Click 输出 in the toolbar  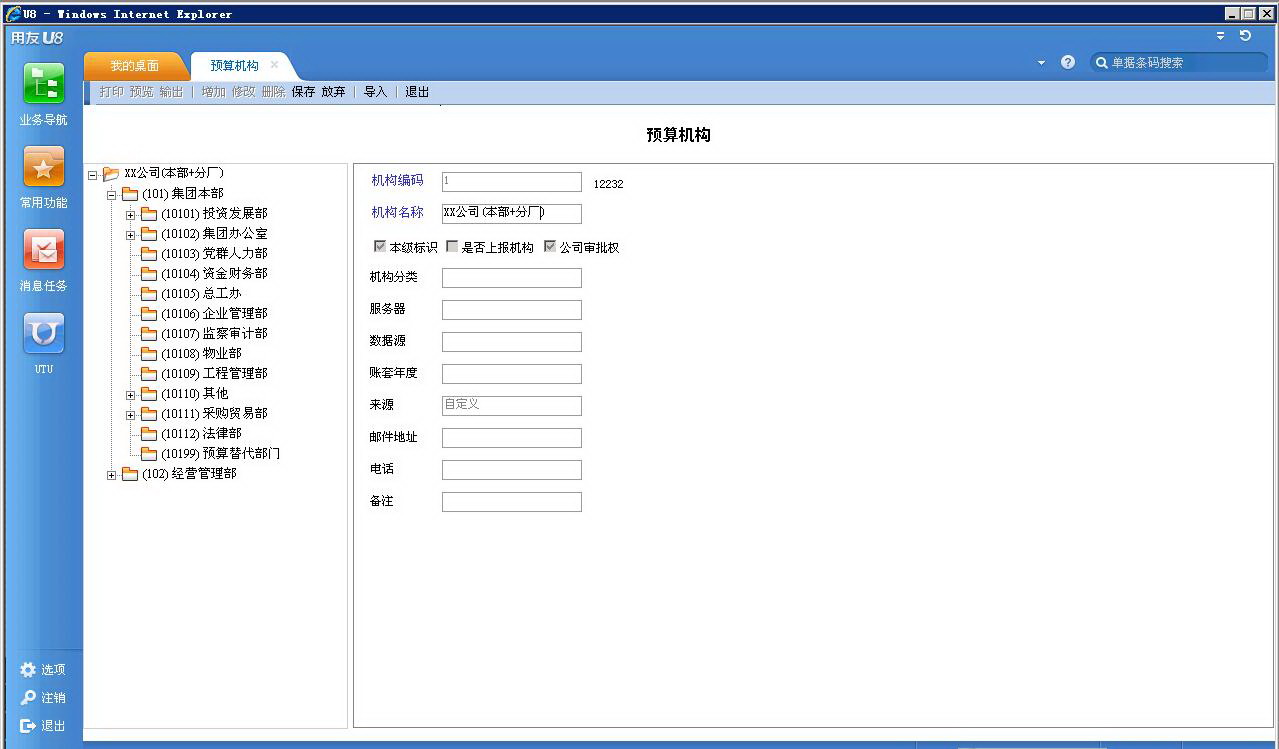click(x=171, y=92)
